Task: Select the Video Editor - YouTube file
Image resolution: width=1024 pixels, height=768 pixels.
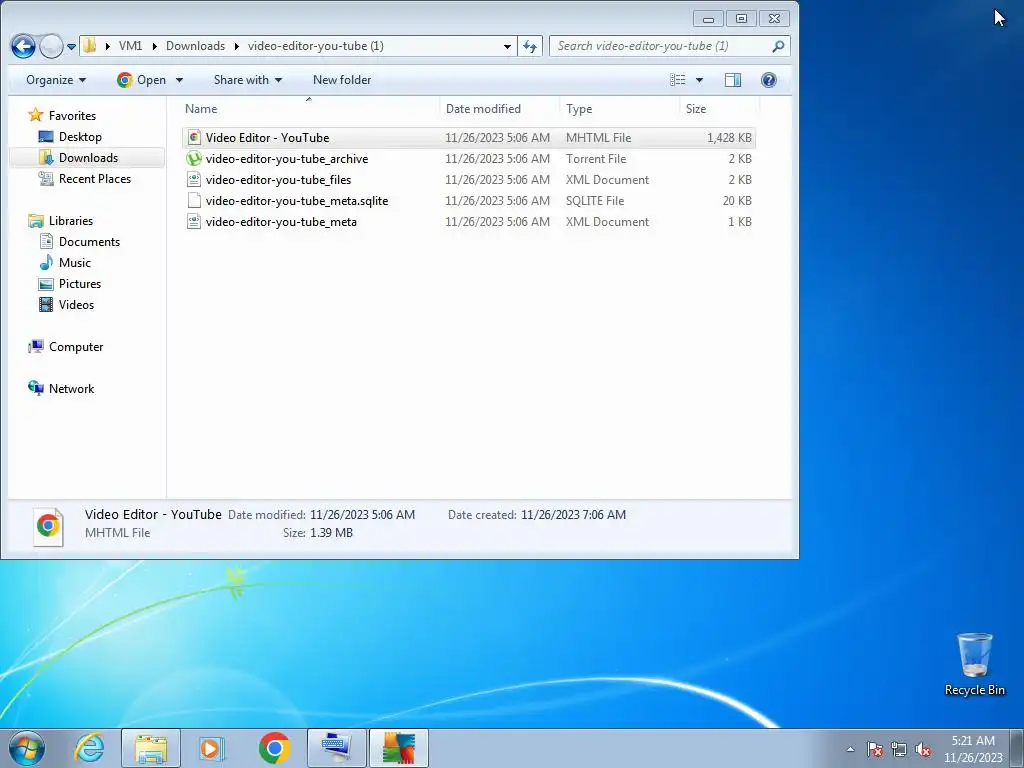Action: (x=468, y=138)
